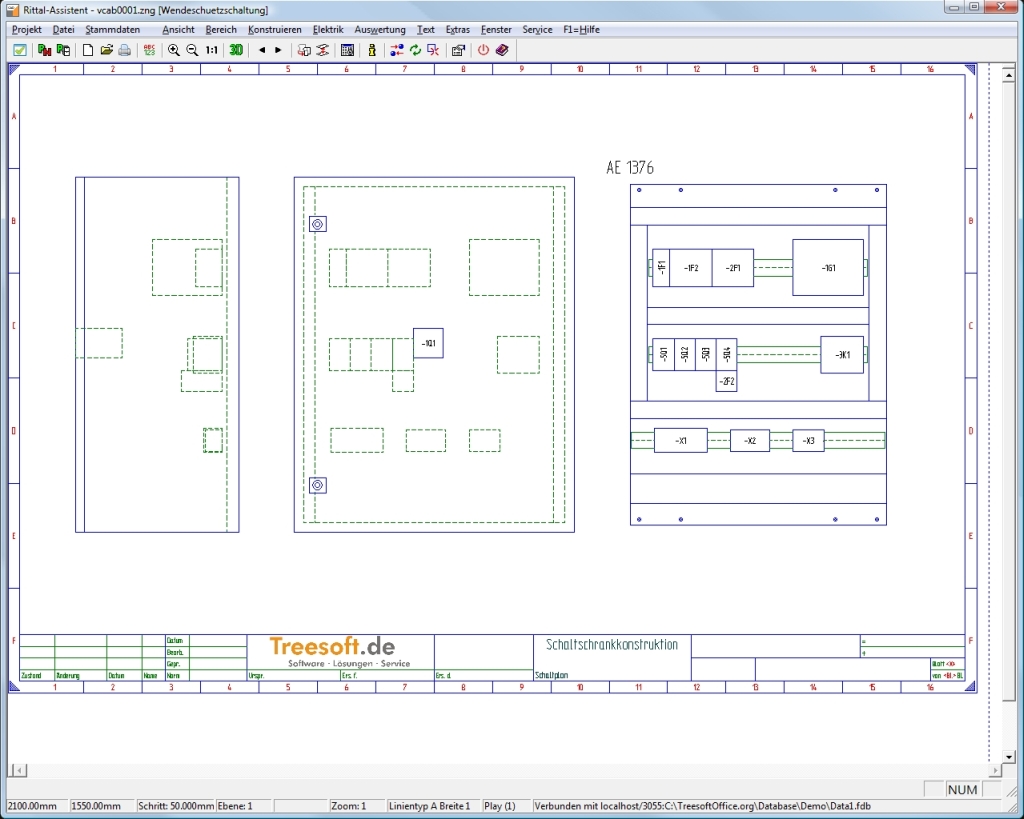Screen dimensions: 1024x819
Task: Open the book help icon
Action: coord(502,49)
